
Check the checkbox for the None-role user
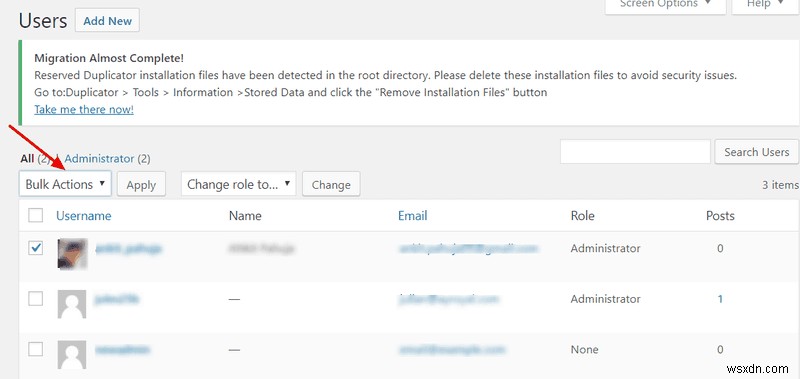(x=35, y=349)
